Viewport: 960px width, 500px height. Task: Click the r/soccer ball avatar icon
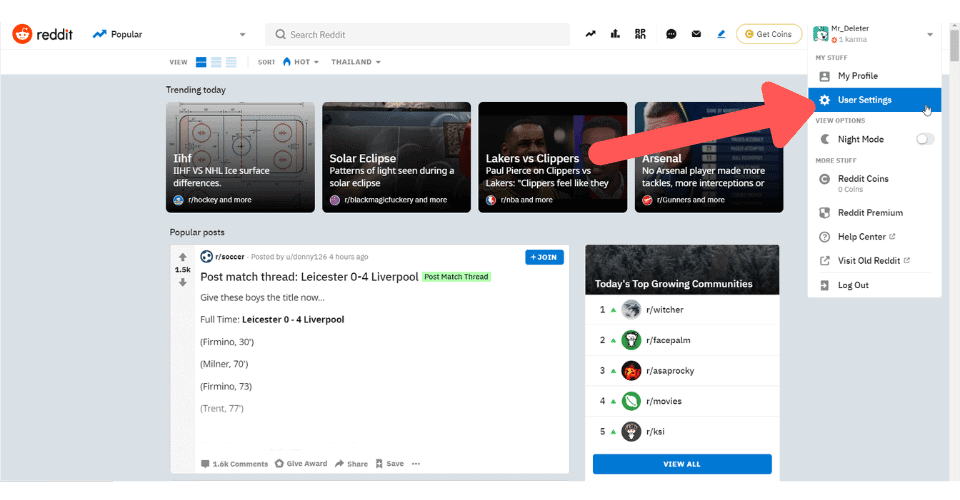[x=206, y=257]
